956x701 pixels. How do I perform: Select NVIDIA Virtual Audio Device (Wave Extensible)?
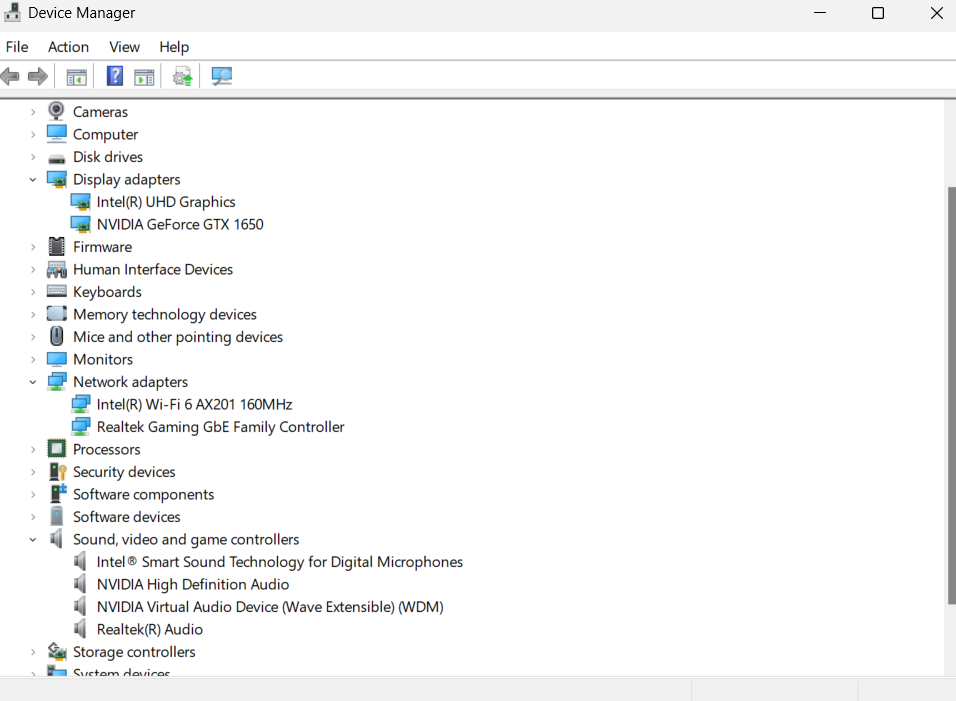(270, 607)
